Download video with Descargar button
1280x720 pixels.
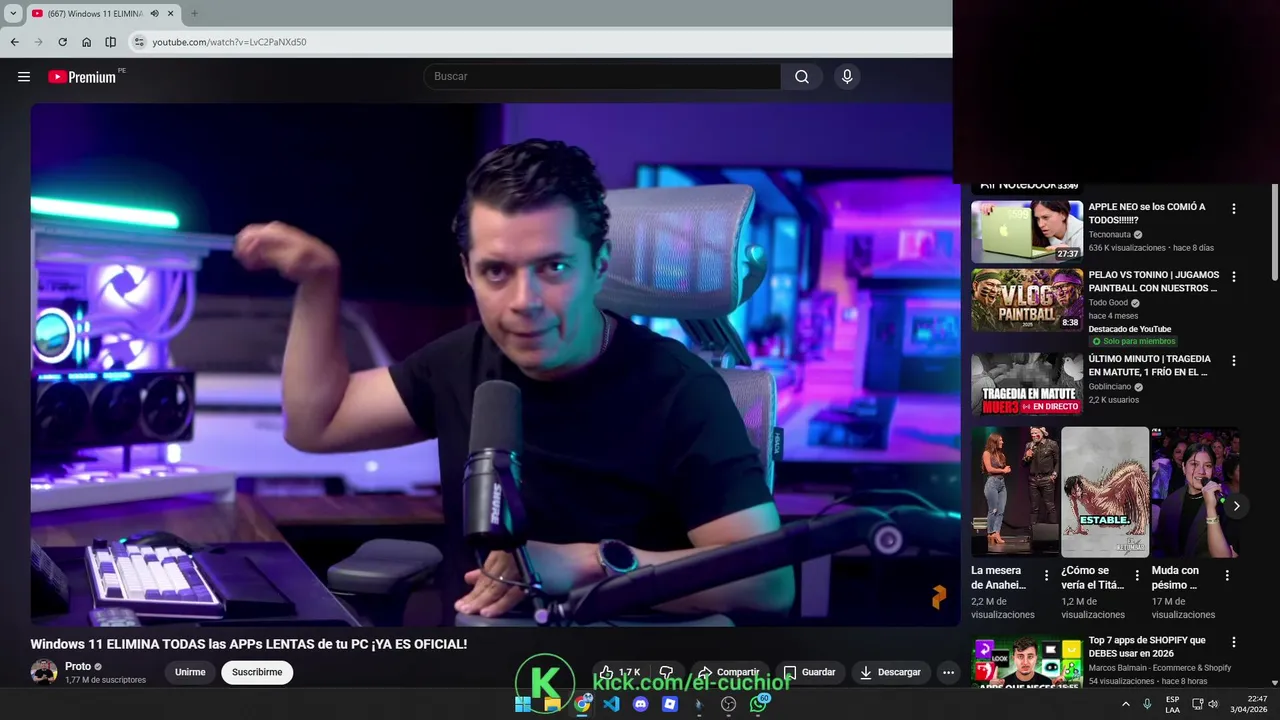[890, 672]
